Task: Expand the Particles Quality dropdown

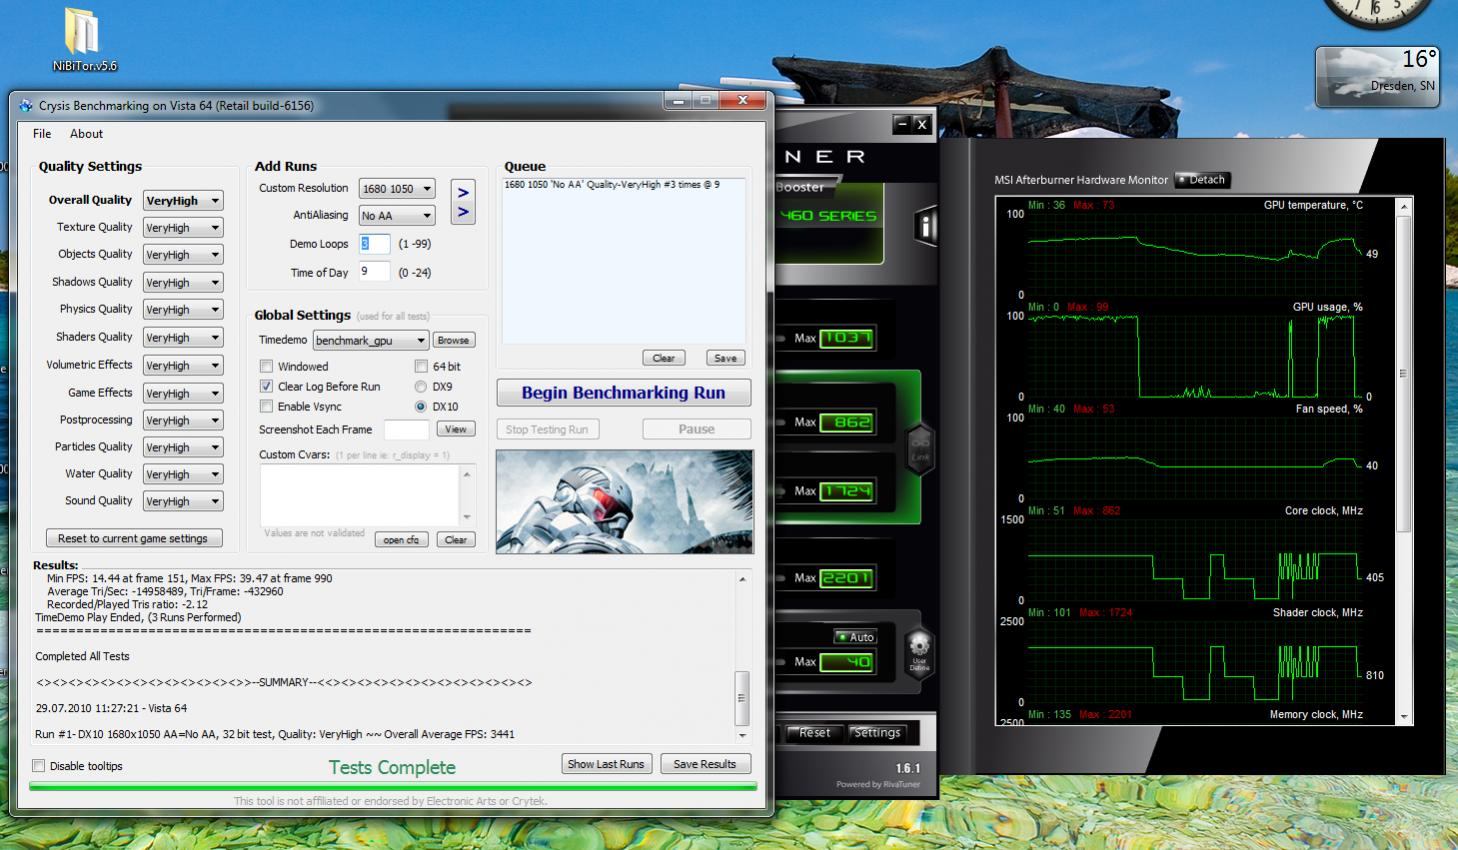Action: 183,448
